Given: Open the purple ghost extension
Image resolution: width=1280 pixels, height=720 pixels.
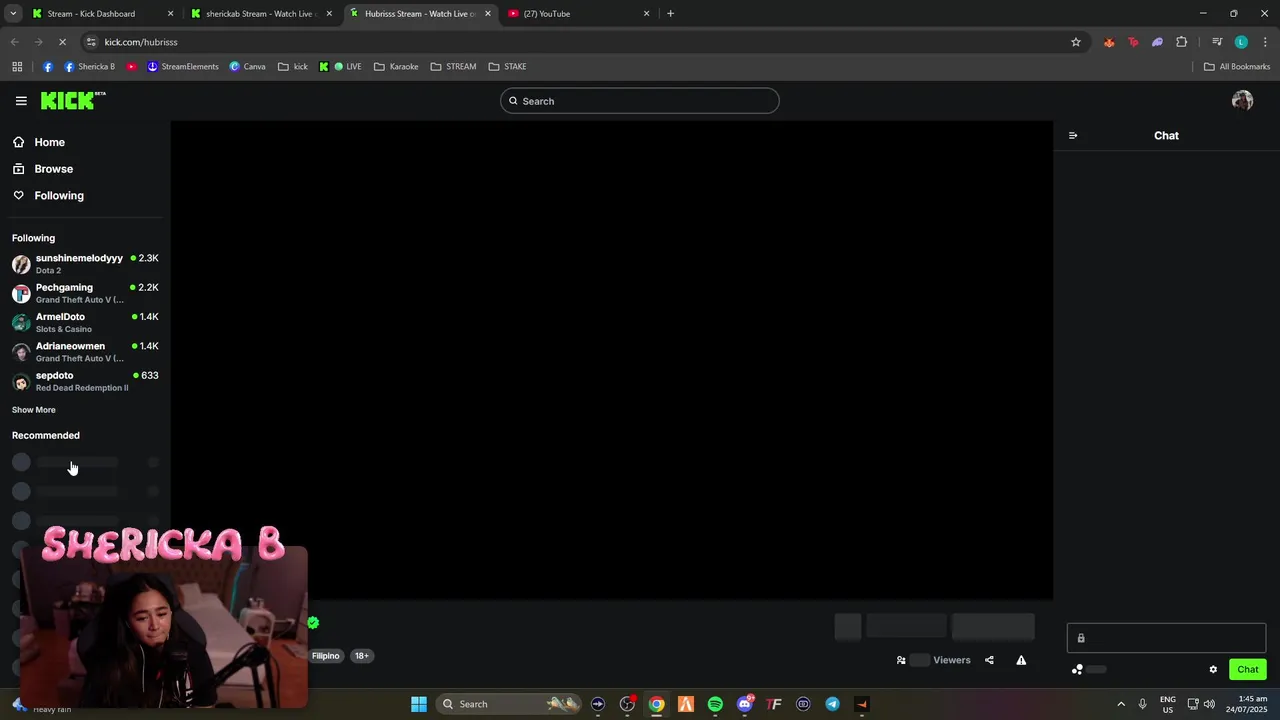Looking at the screenshot, I should (1157, 42).
